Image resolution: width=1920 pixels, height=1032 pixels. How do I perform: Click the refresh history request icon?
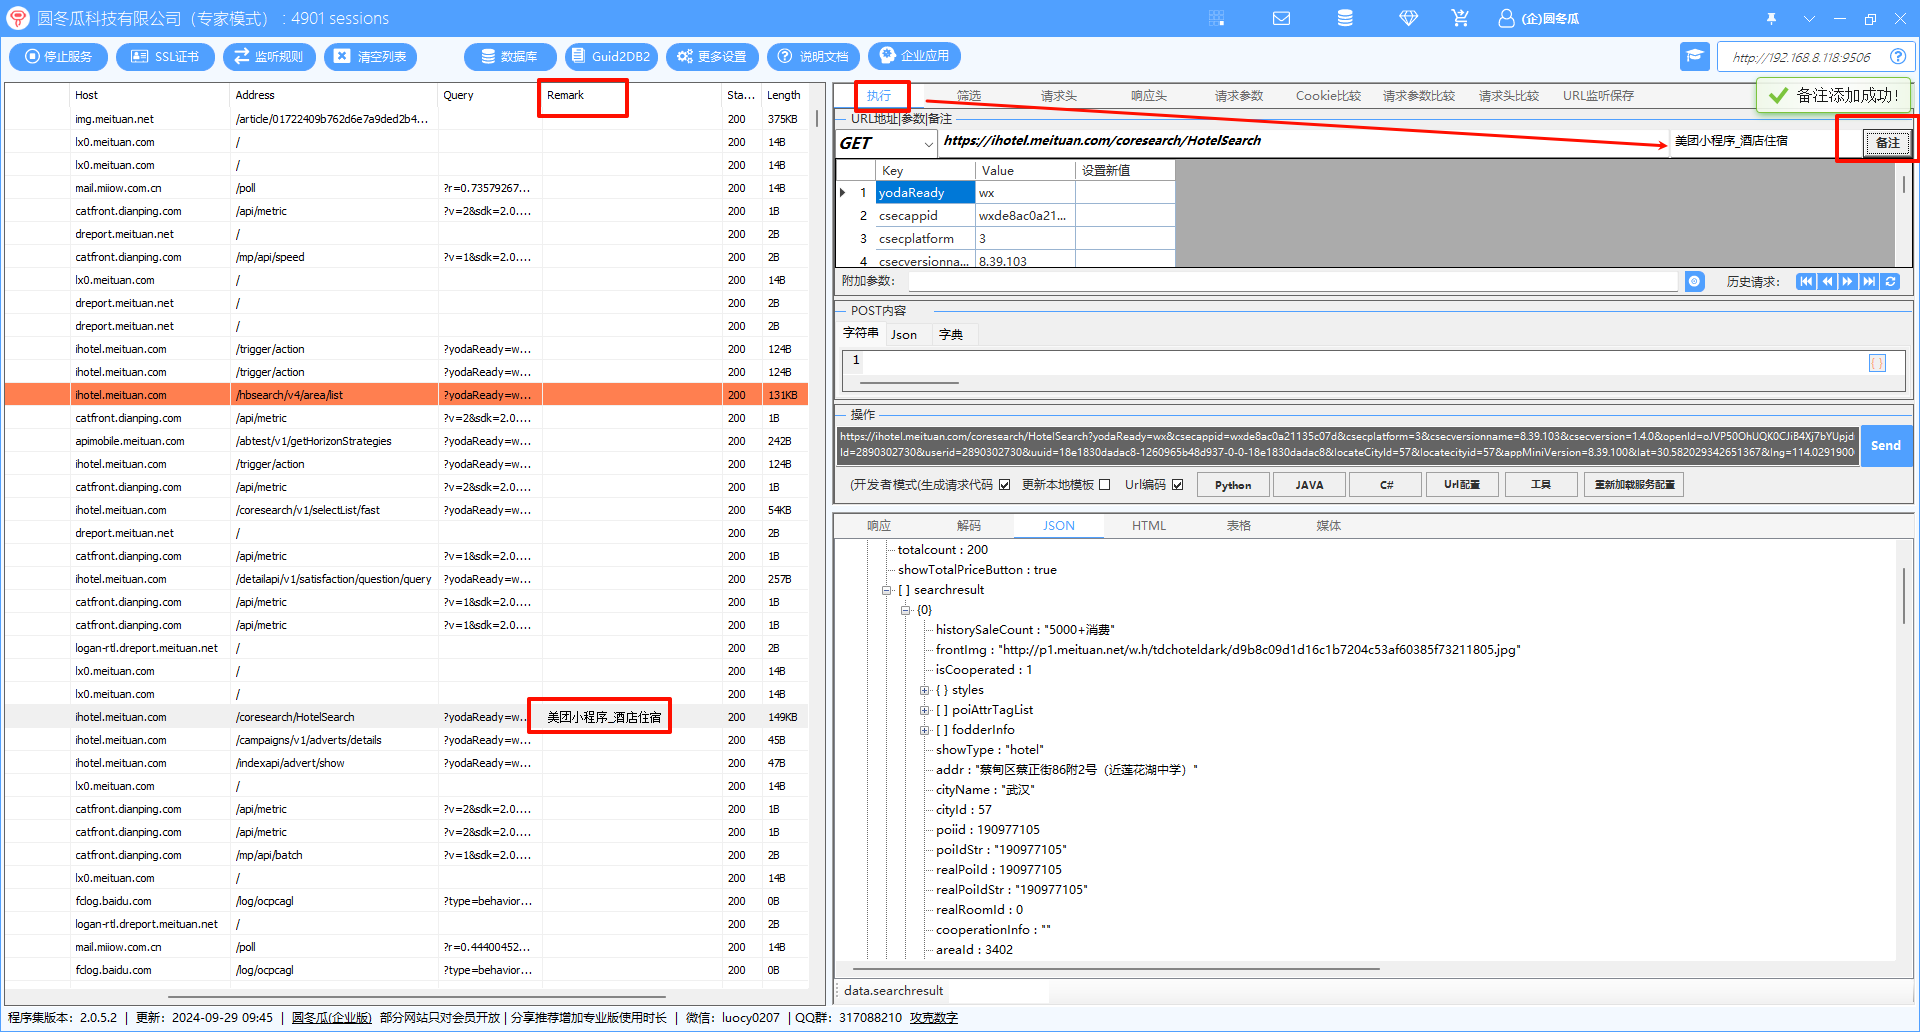[x=1890, y=282]
